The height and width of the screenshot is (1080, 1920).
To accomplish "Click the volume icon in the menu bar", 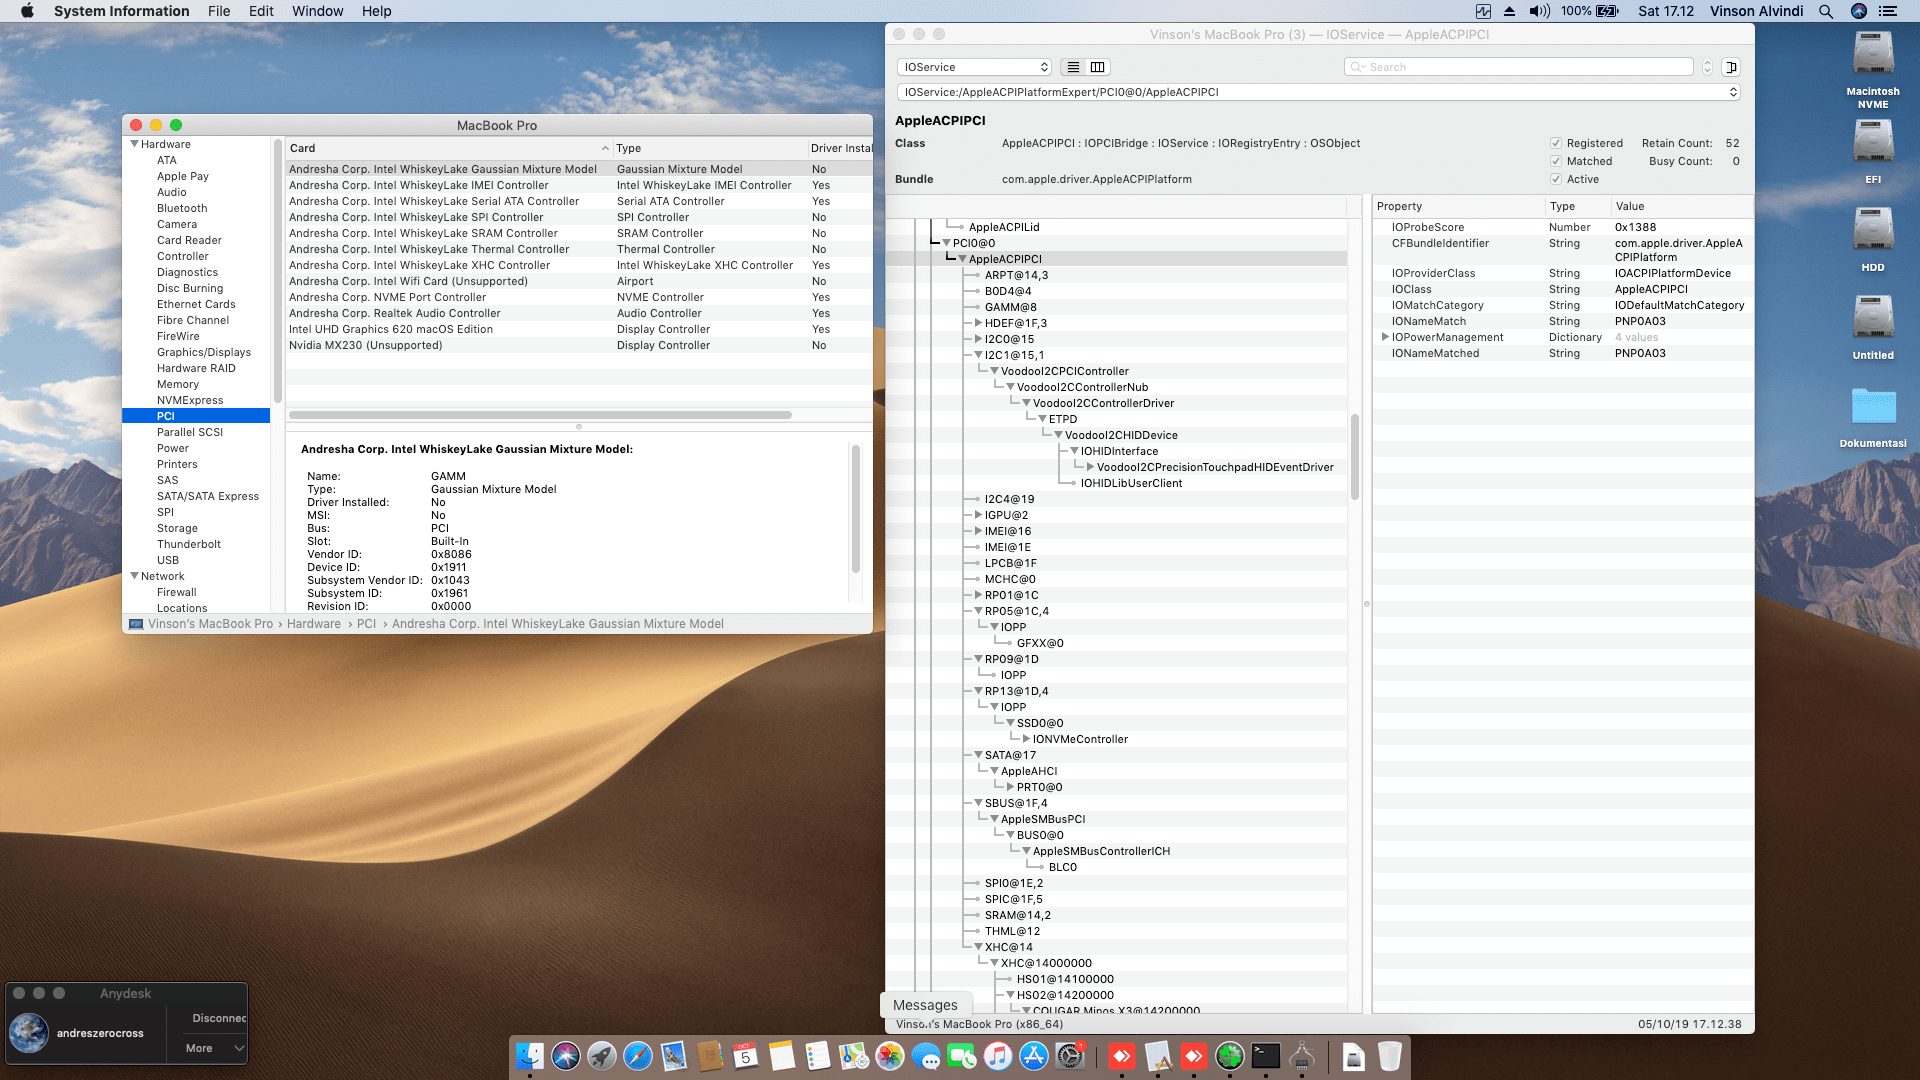I will click(x=1537, y=11).
